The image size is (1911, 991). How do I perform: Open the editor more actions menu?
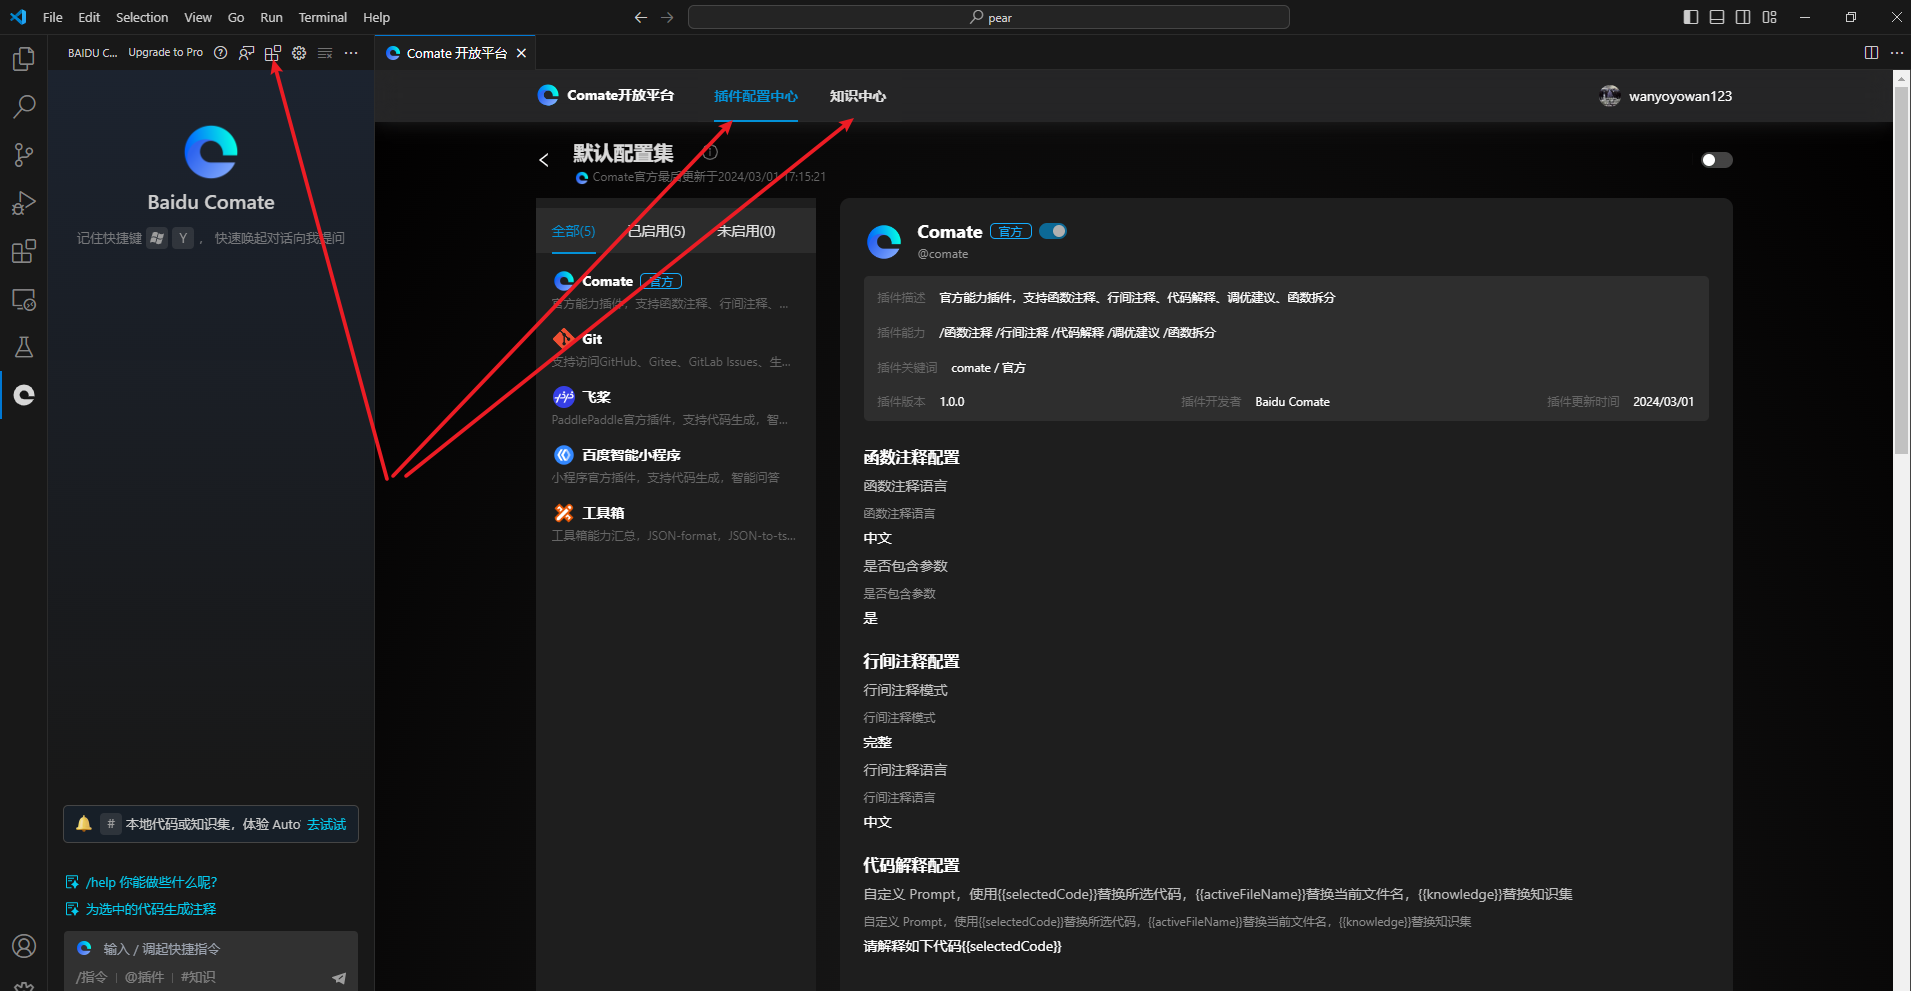tap(1897, 53)
